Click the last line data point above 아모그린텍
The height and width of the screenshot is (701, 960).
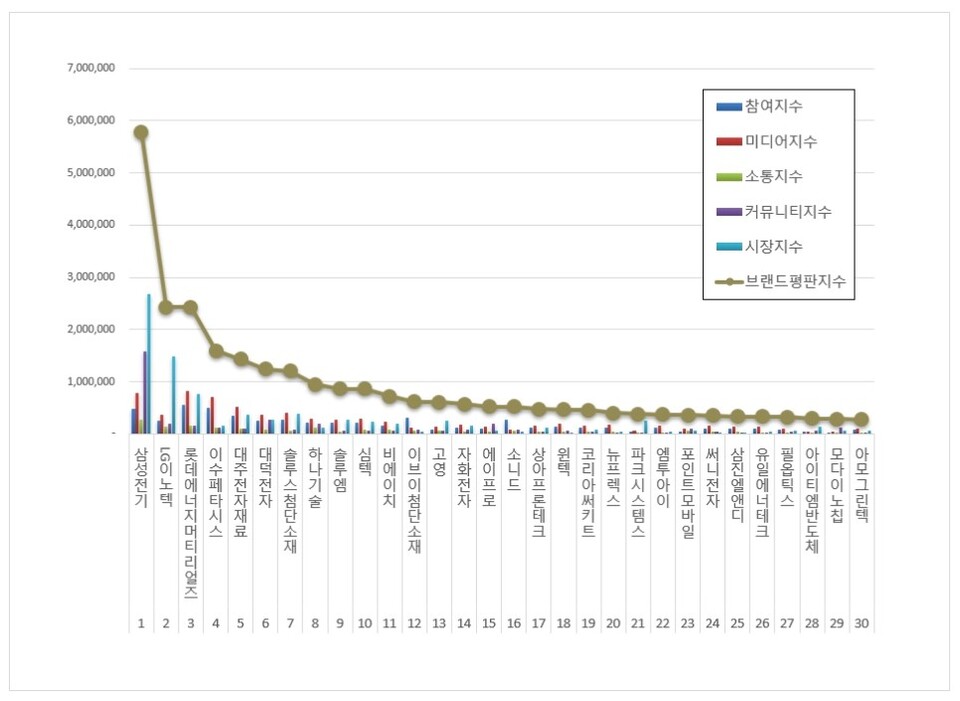[861, 420]
